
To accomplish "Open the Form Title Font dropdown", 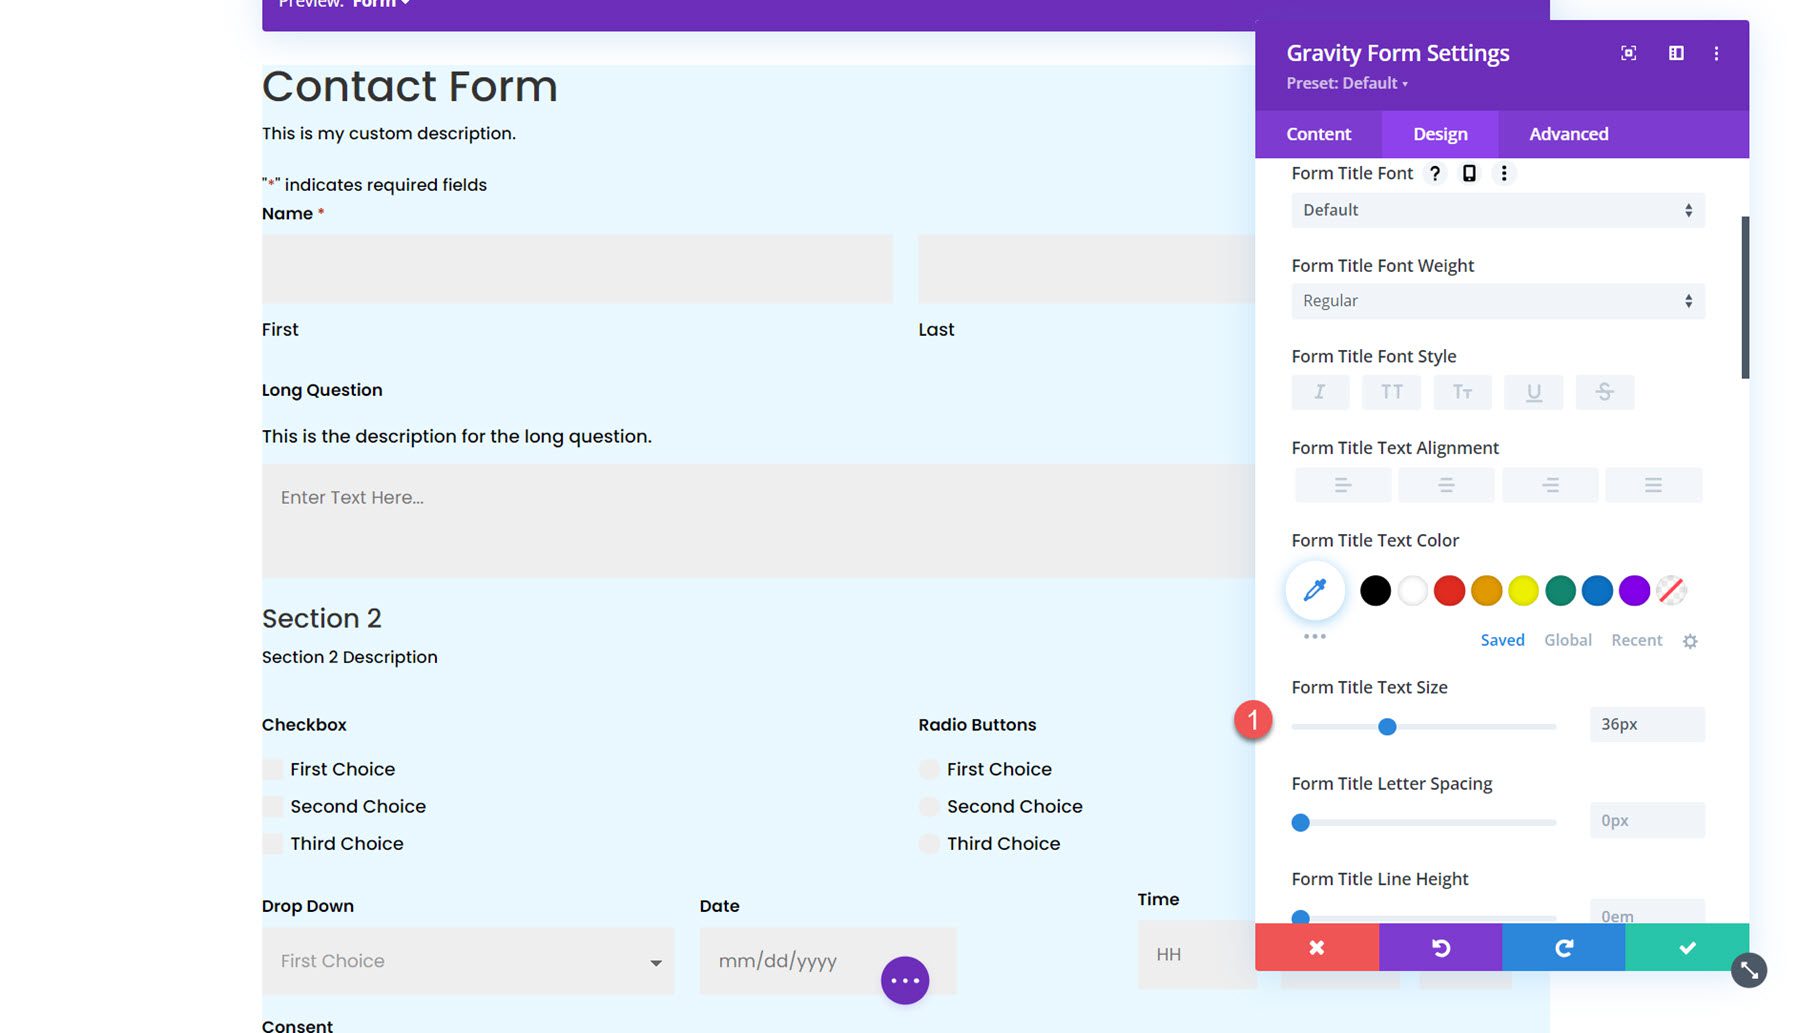I will coord(1496,210).
